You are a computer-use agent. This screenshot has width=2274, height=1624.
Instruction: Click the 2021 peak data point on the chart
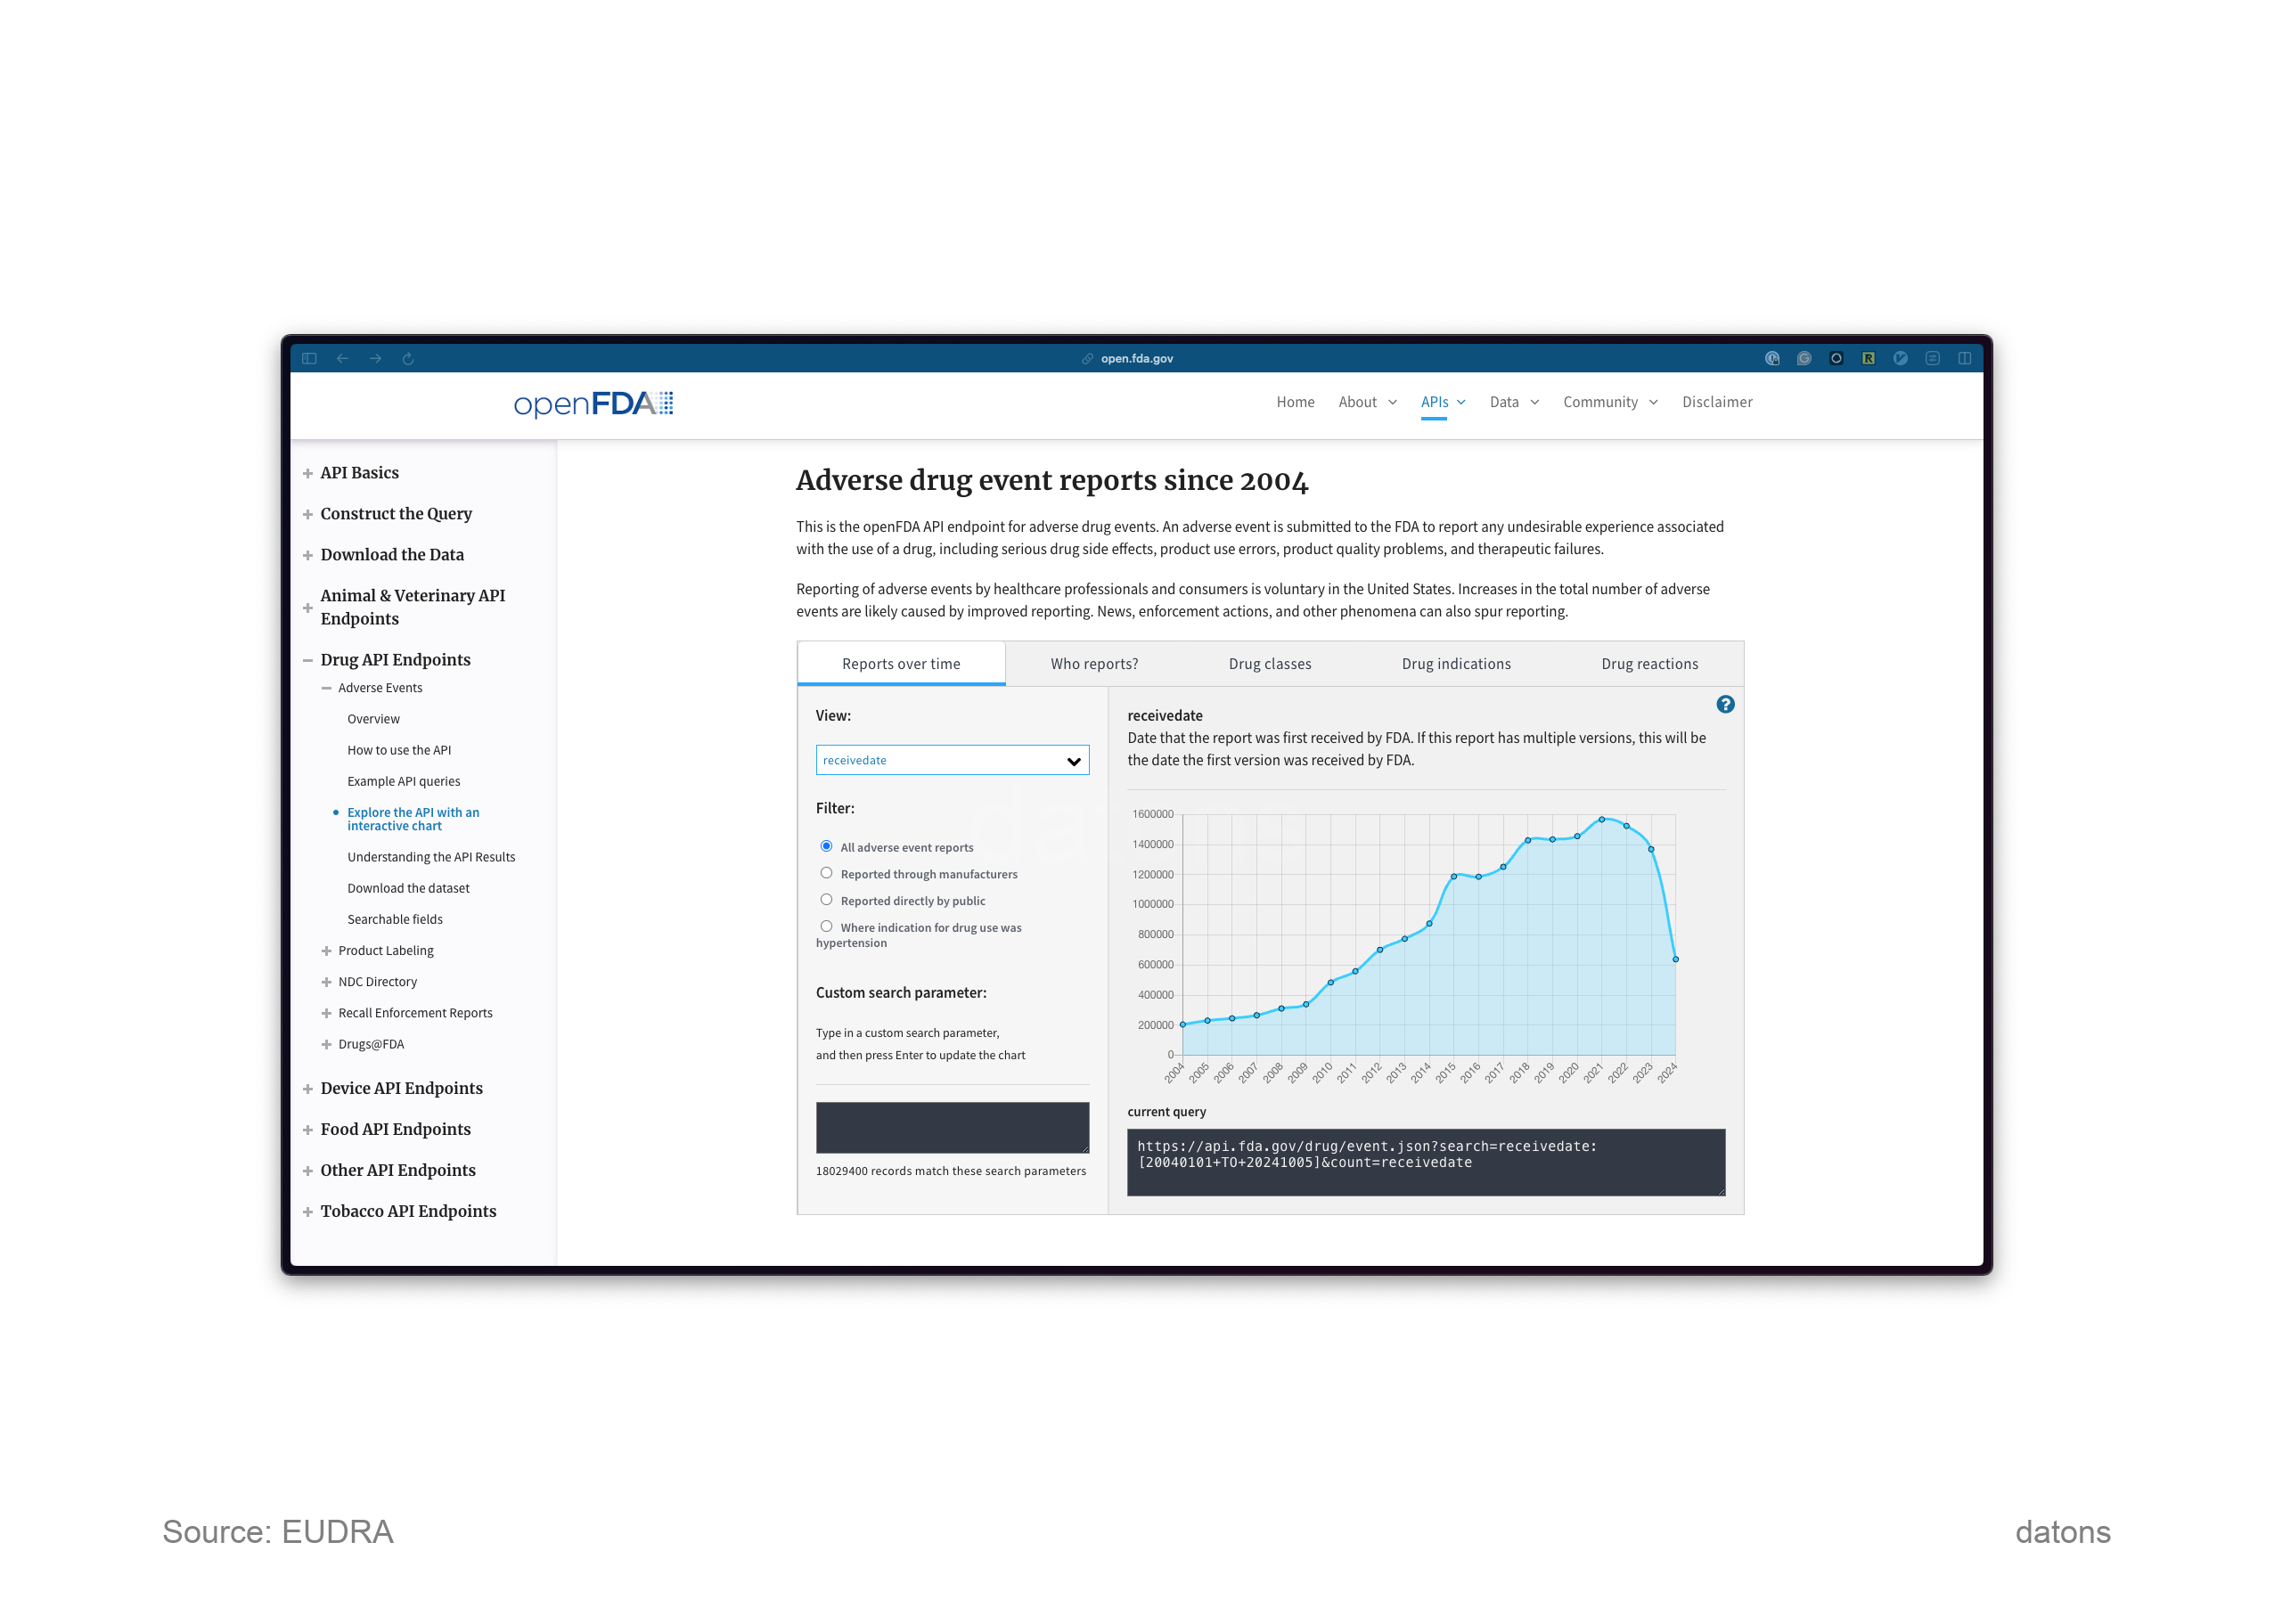(x=1604, y=818)
